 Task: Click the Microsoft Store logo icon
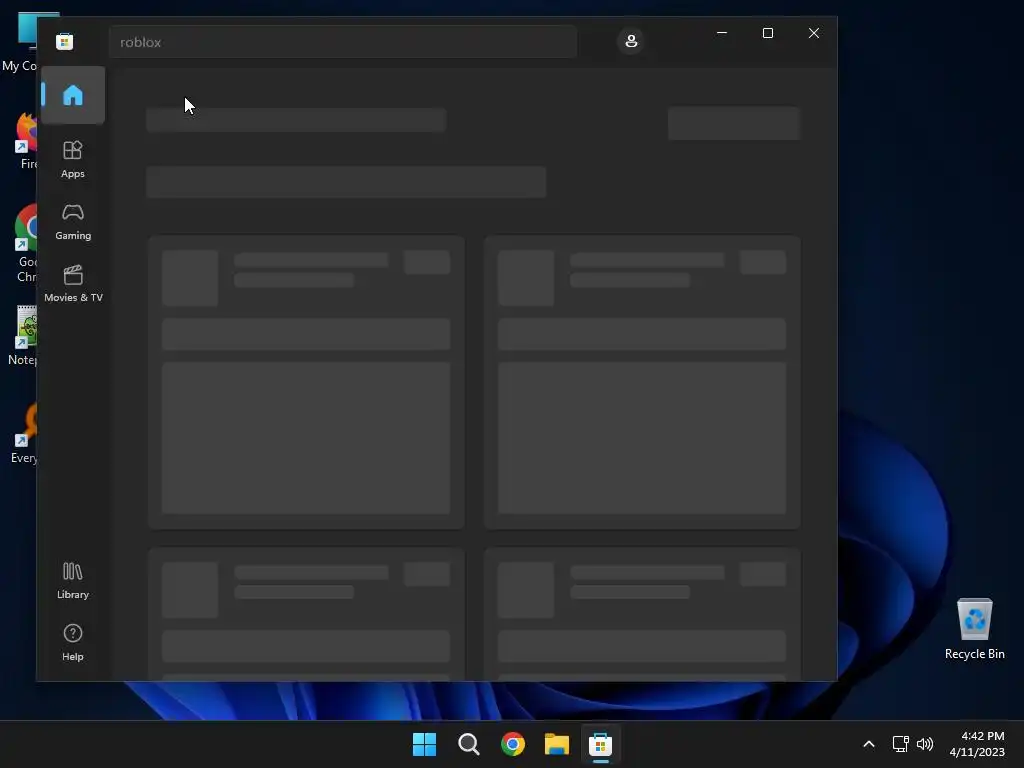(x=65, y=42)
